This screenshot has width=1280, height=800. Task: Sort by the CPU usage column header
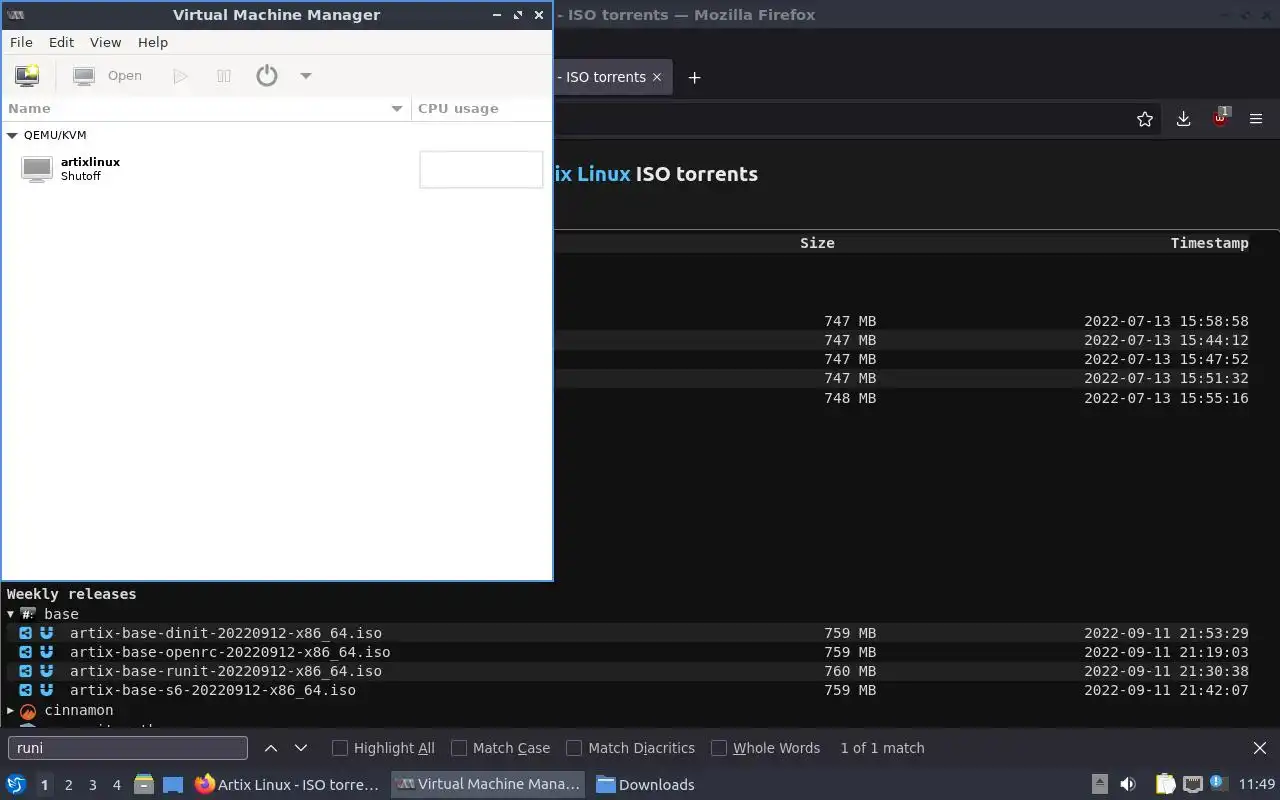click(x=481, y=108)
